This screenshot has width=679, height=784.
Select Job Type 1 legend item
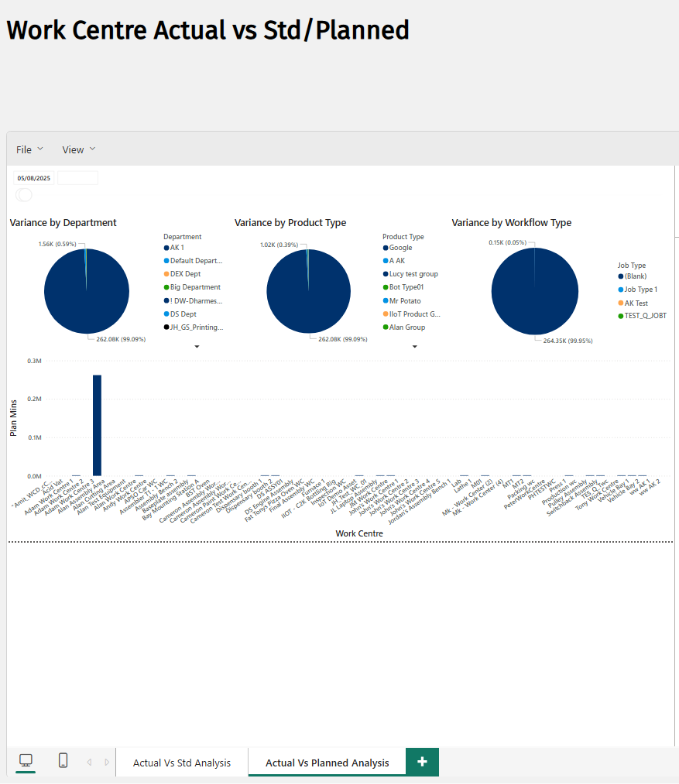coord(638,290)
